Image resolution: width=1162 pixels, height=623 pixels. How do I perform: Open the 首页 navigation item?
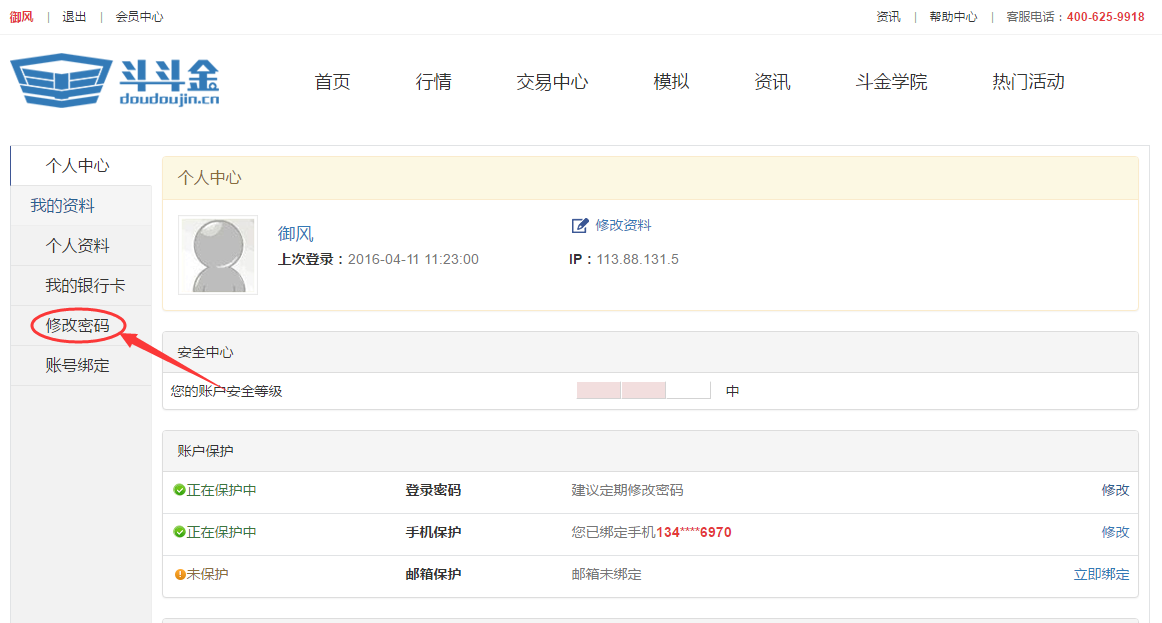[x=332, y=82]
